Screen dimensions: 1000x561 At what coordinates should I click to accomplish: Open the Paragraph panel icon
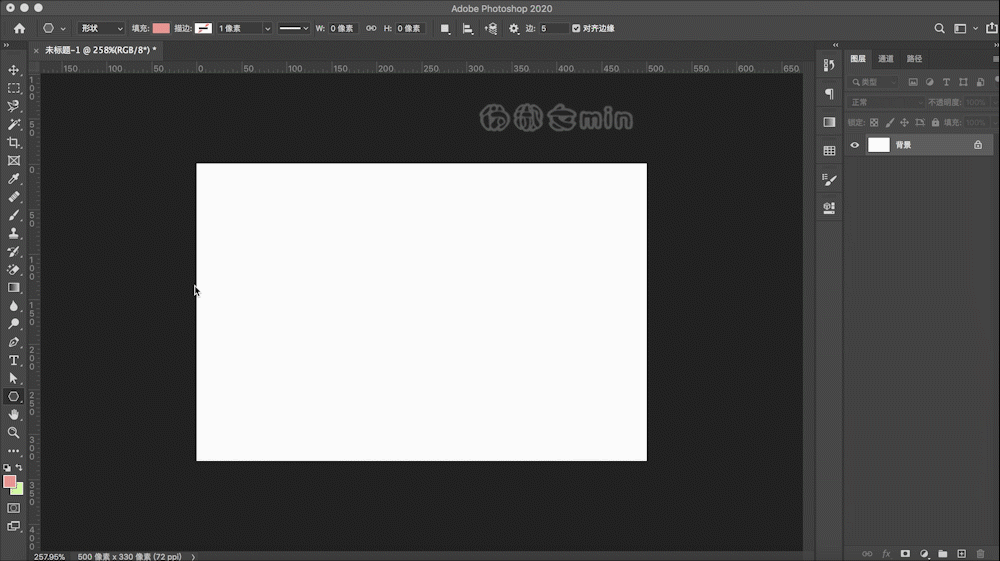(x=829, y=94)
